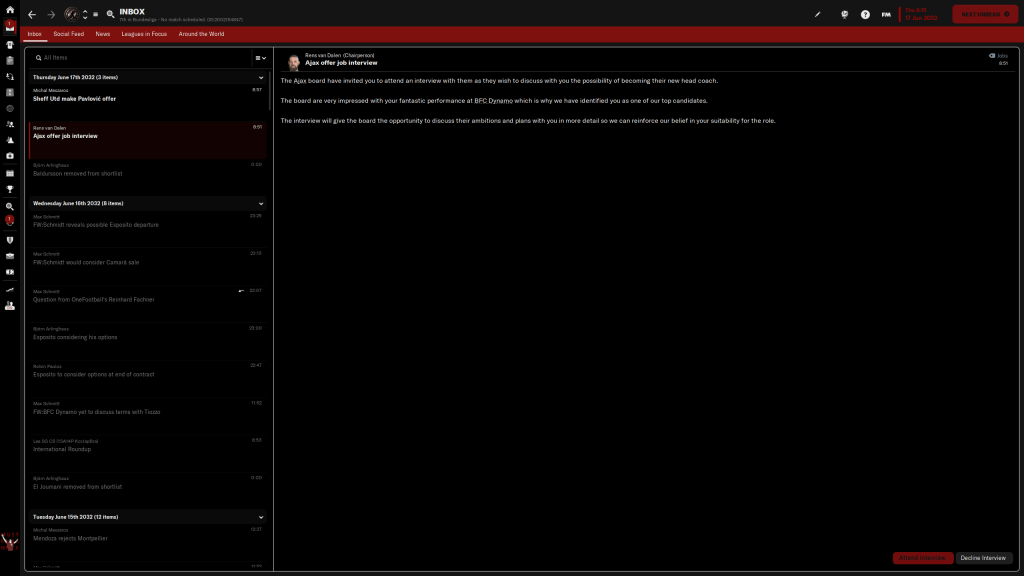Switch to the Social Feed tab
This screenshot has height=576, width=1024.
(69, 34)
